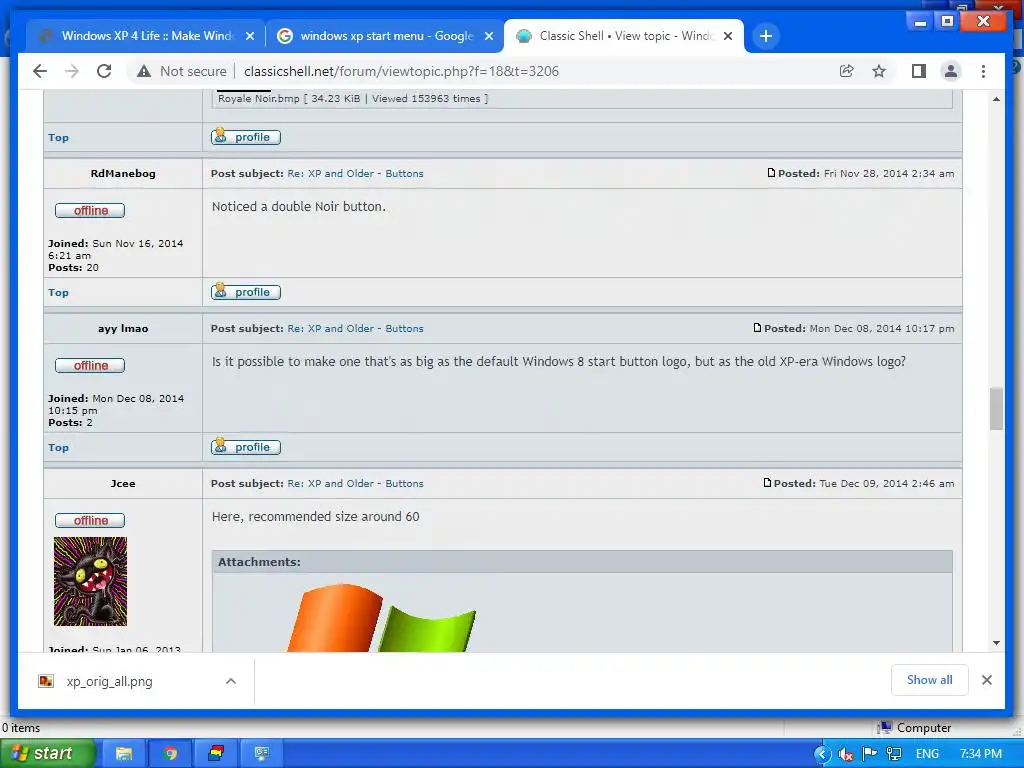1024x768 pixels.
Task: Open the attached Windows XP logo image
Action: (381, 617)
